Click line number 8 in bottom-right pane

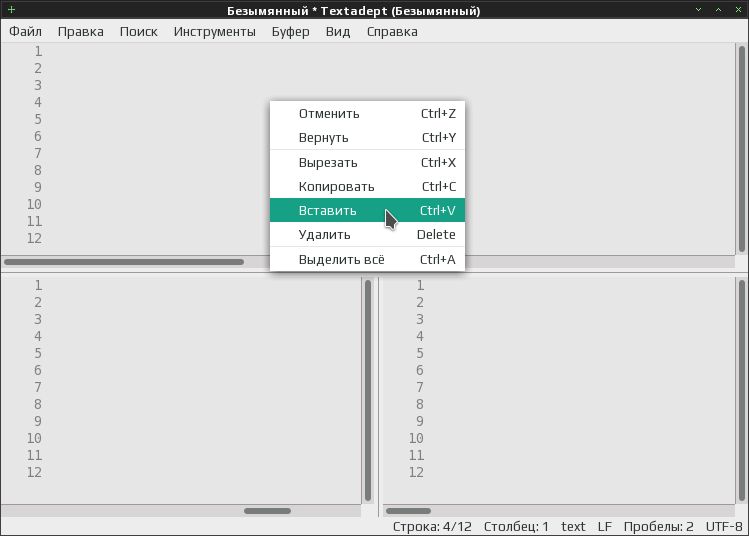420,404
